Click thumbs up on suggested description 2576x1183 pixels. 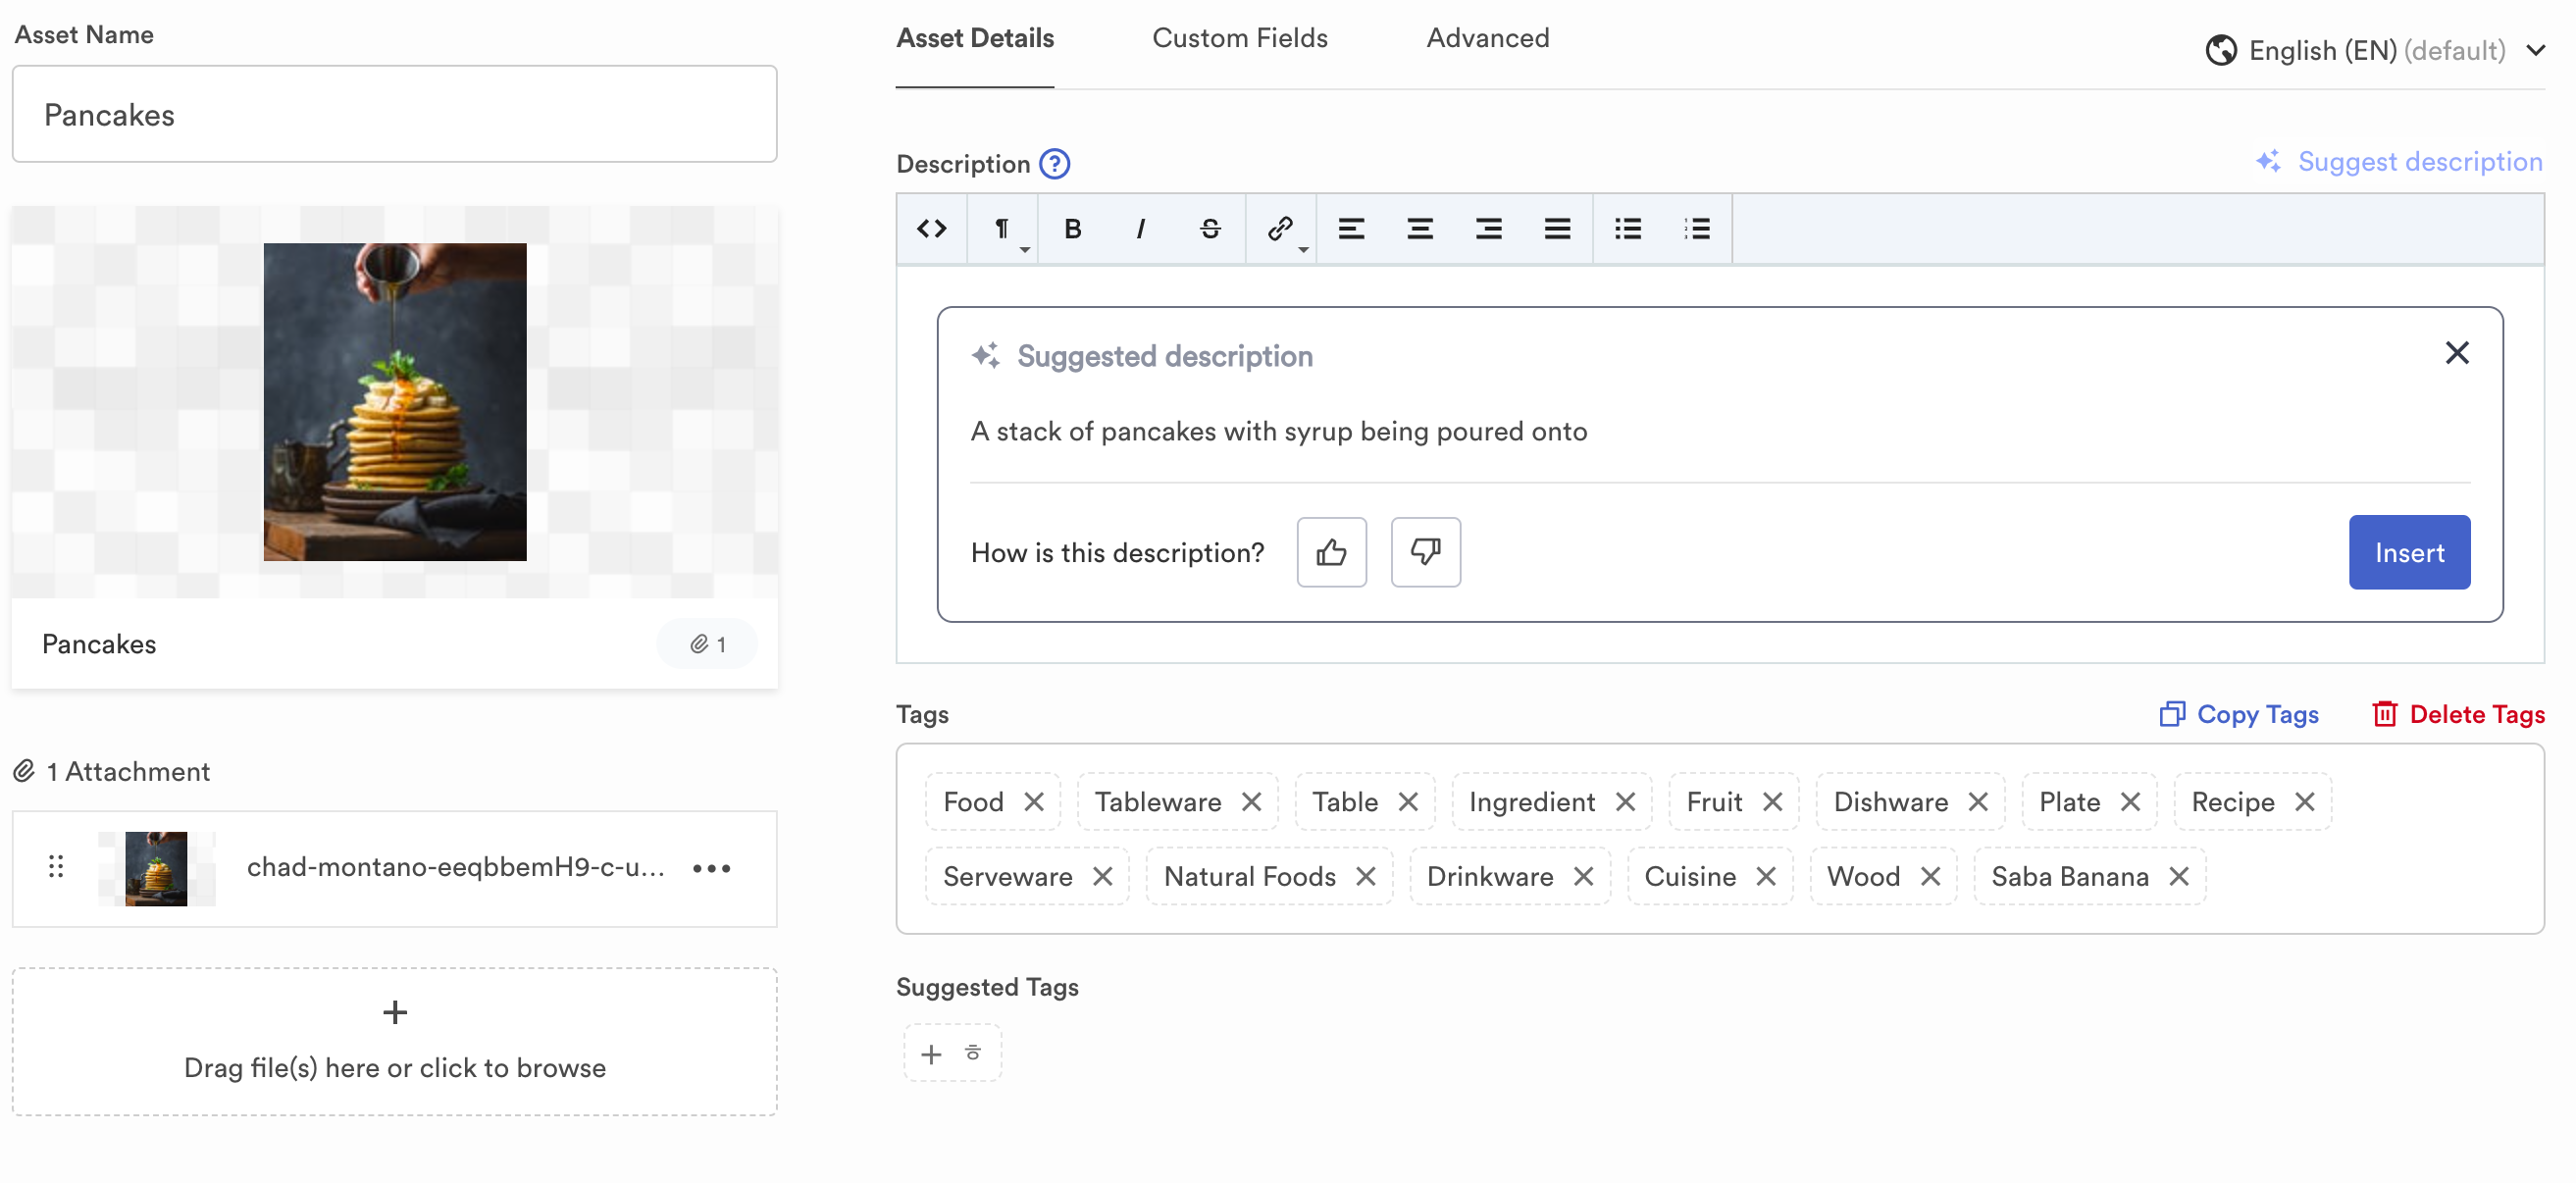point(1331,552)
